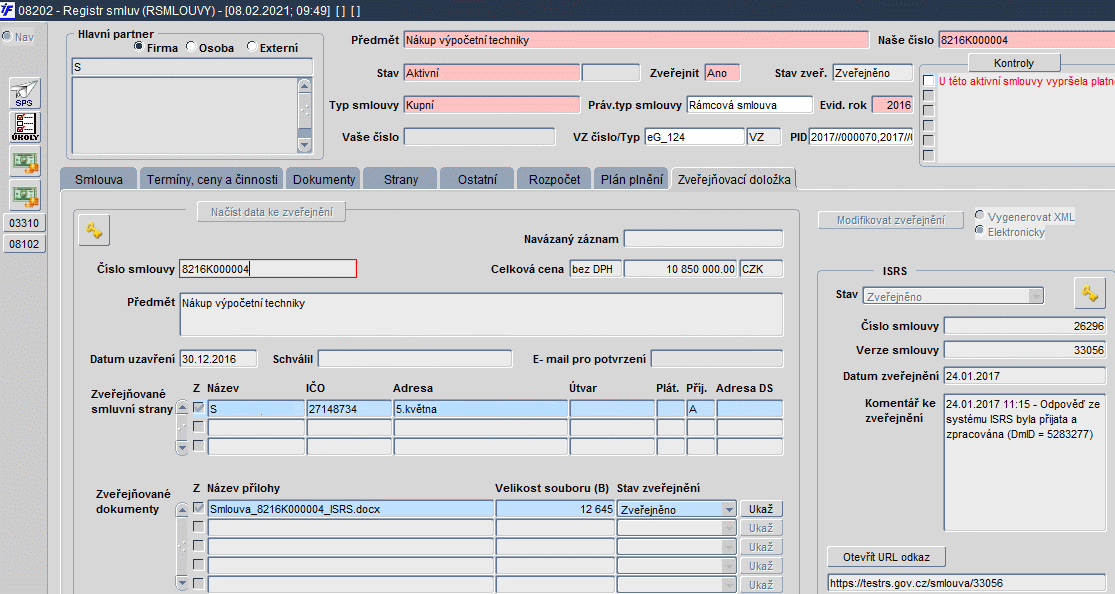Click the Stav field showing Aktivní

click(x=491, y=73)
